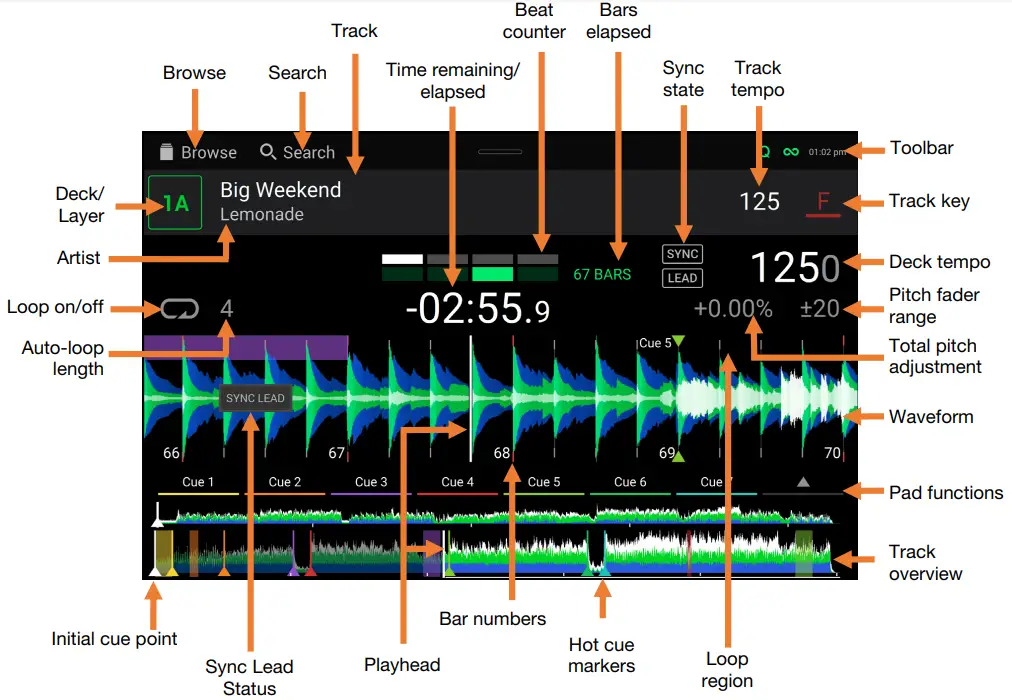
Task: Toggle the green Q quantize icon
Action: pyautogui.click(x=765, y=152)
